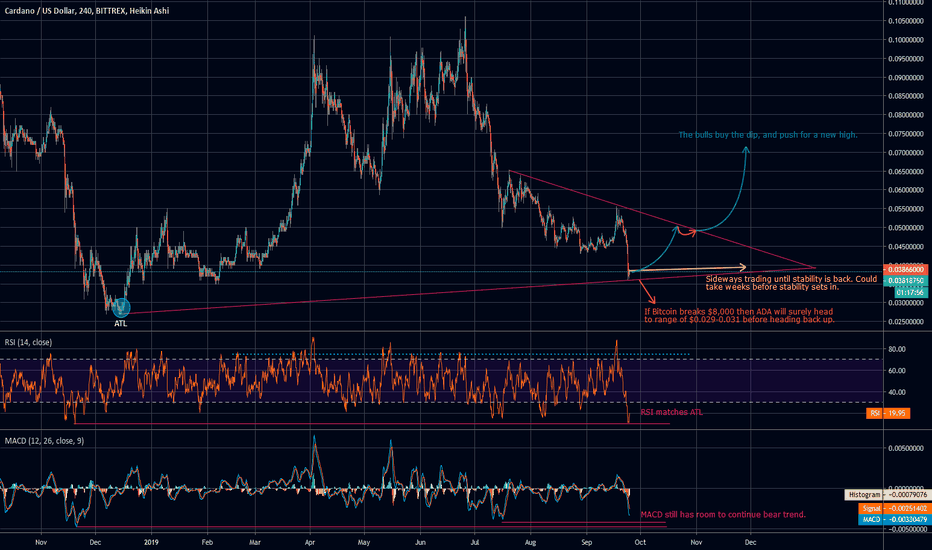Select the teal 0.03818750 price label
932x550 pixels.
905,281
